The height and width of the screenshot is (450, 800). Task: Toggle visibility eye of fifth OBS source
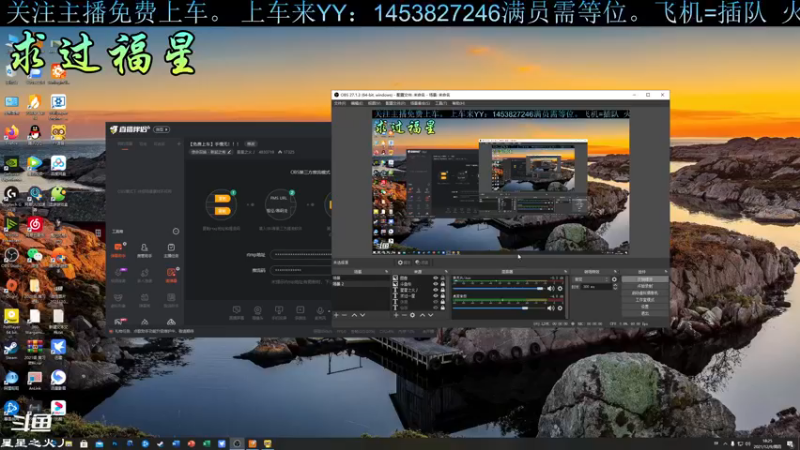point(436,302)
